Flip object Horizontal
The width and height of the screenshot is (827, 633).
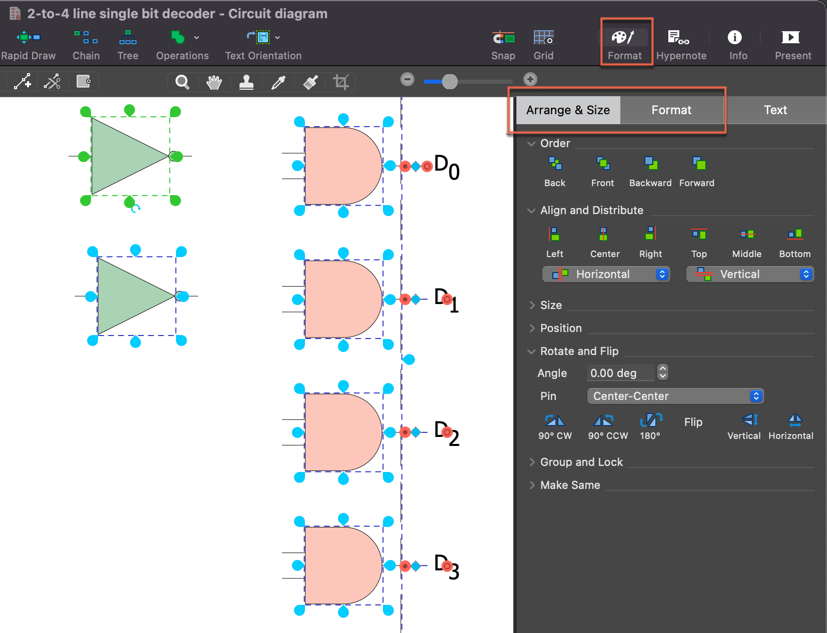coord(791,427)
